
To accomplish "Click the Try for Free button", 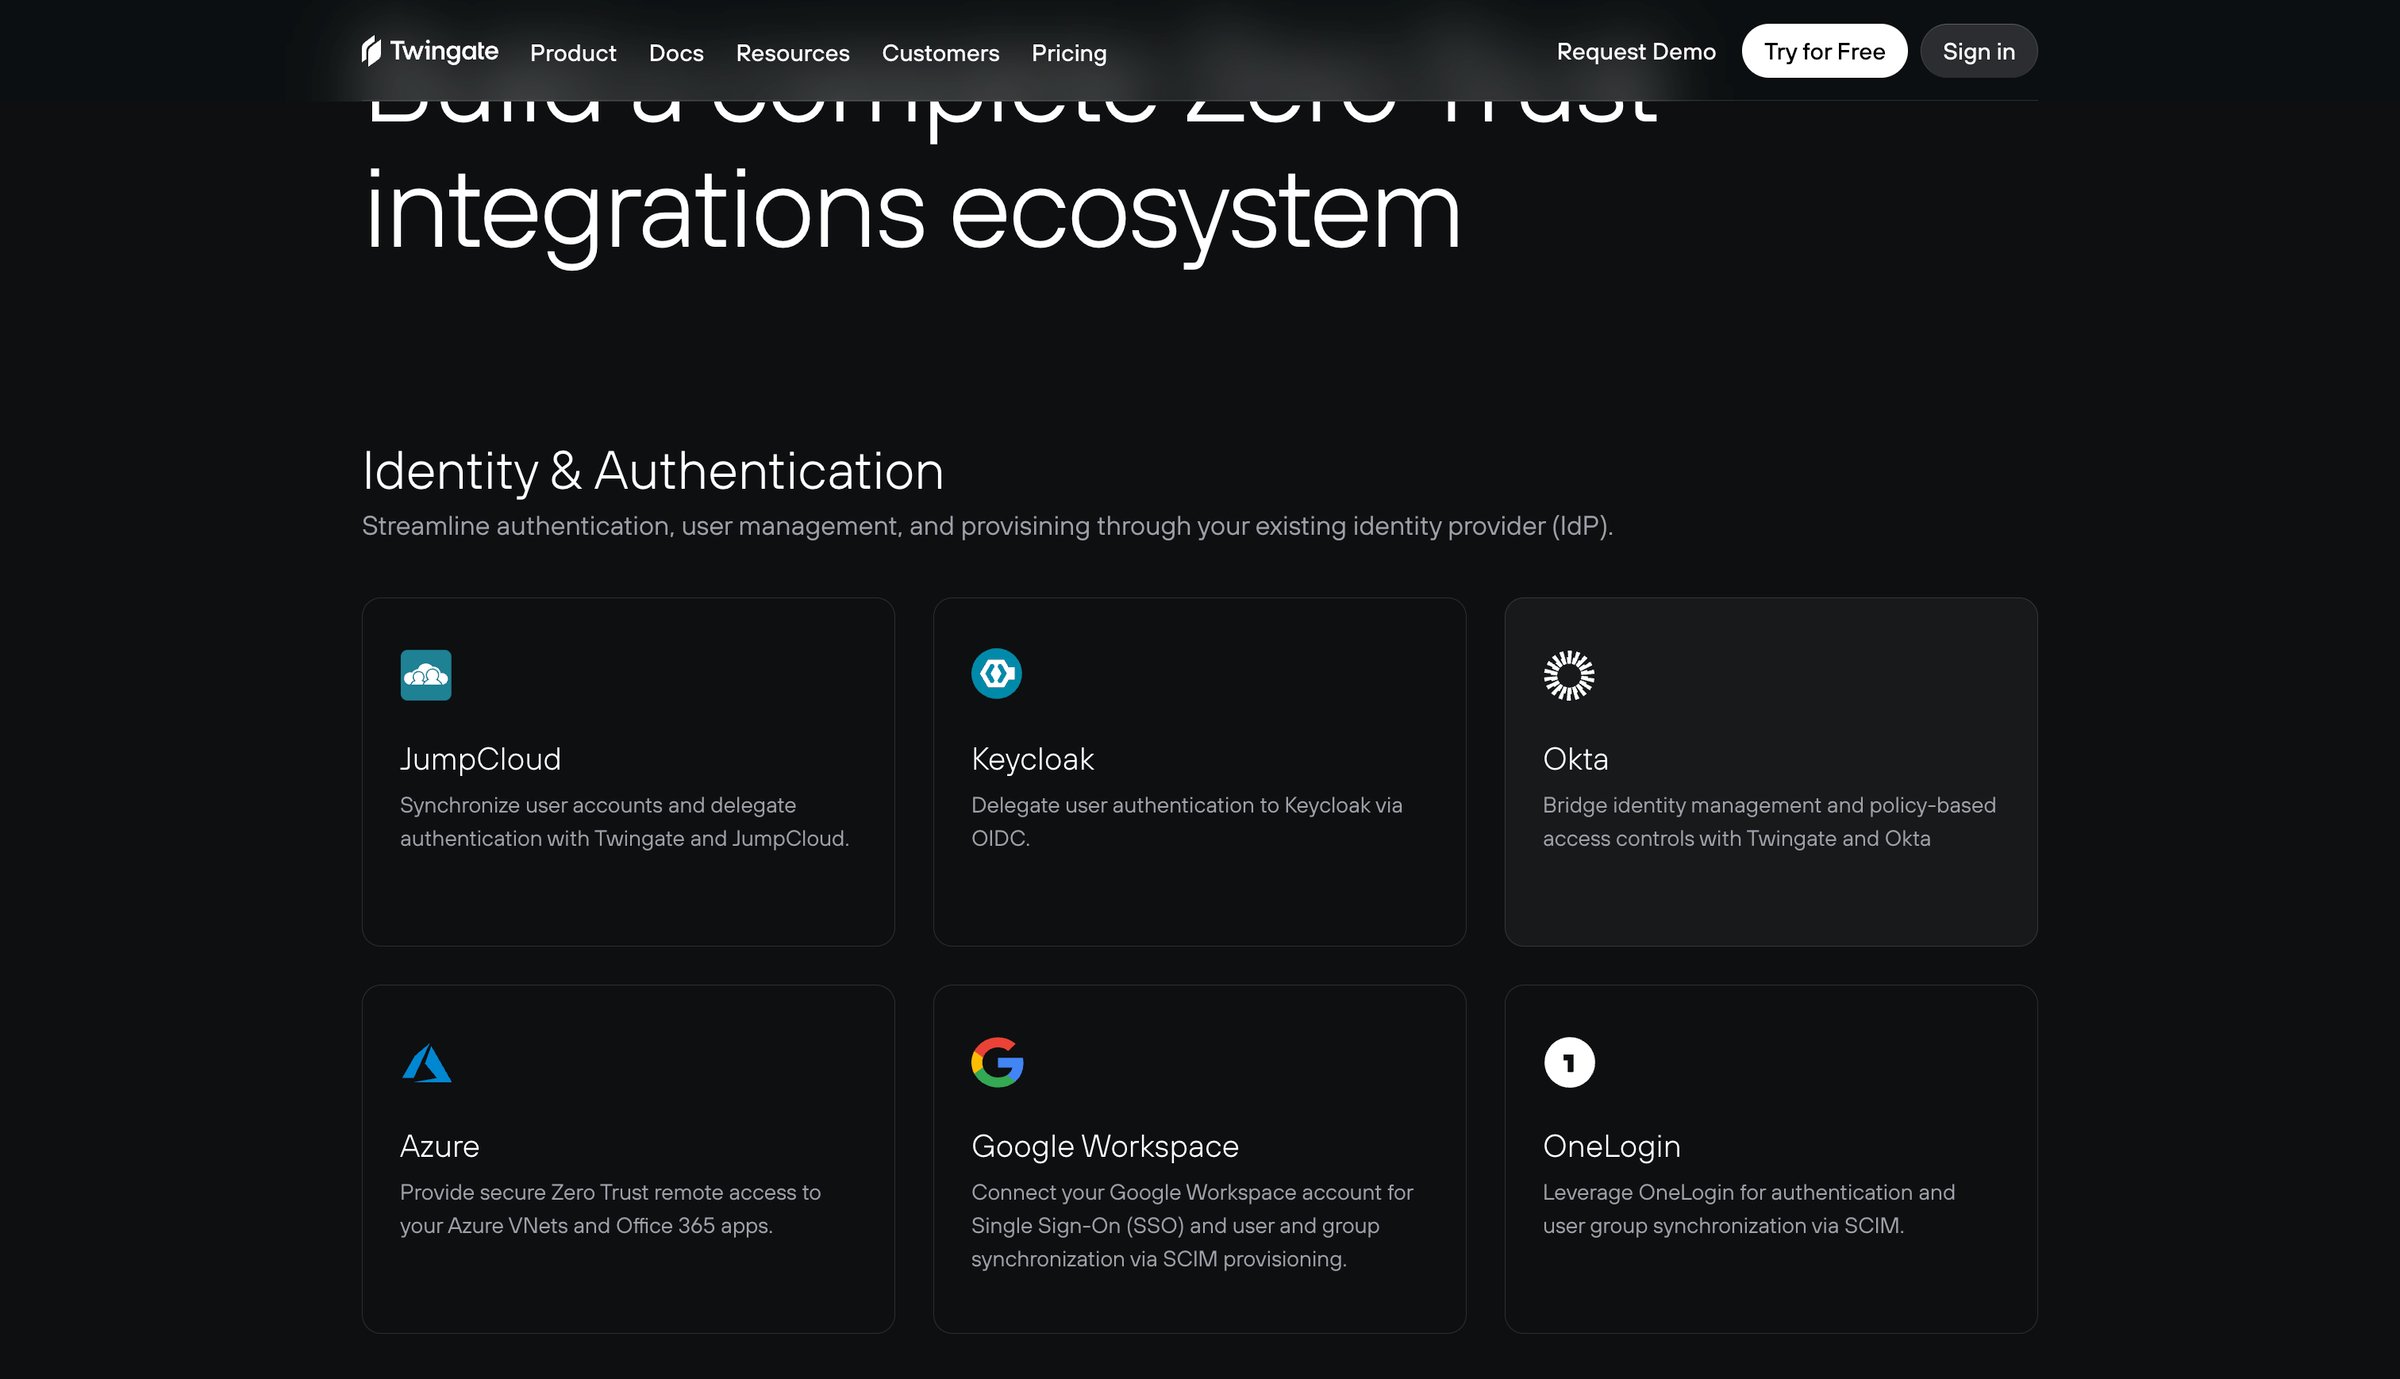I will [x=1824, y=51].
